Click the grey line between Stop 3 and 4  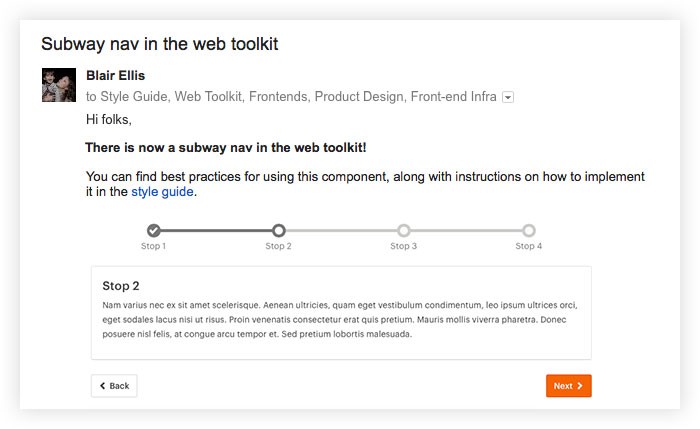point(466,230)
